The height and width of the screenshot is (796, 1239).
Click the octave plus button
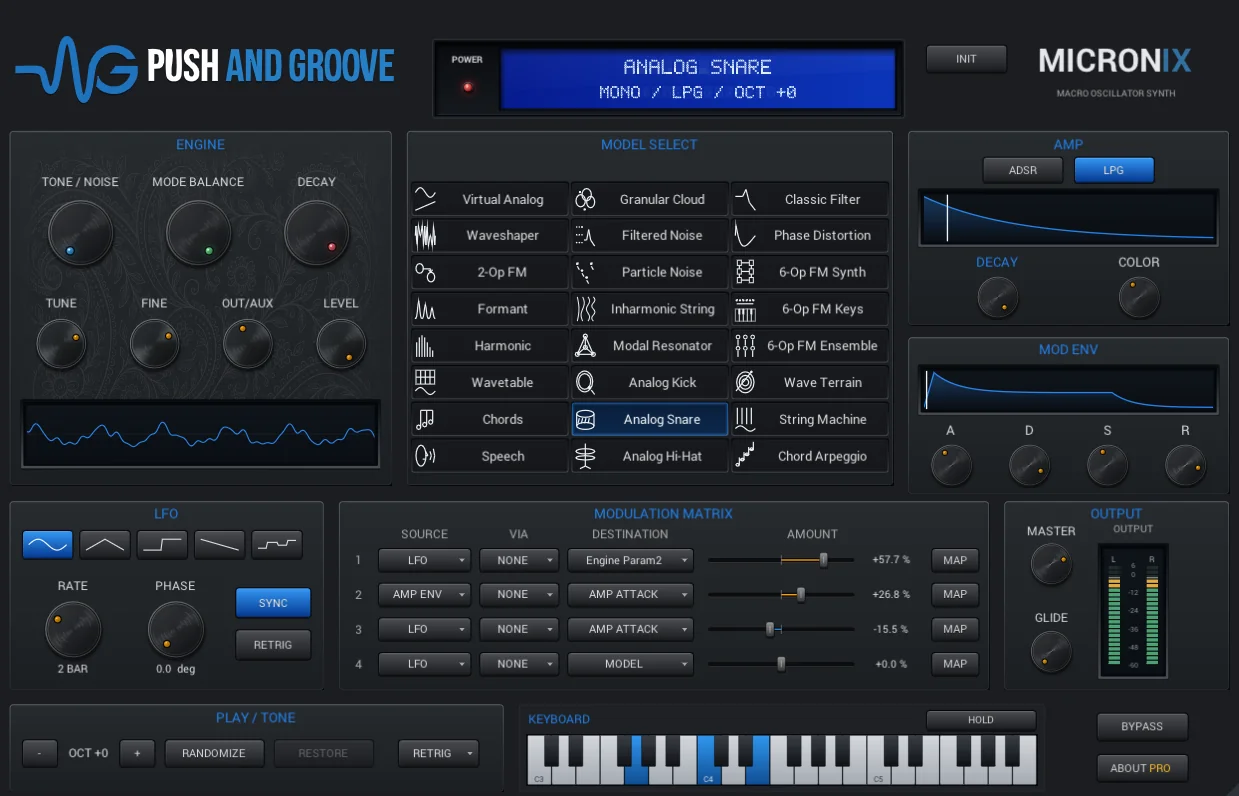(x=137, y=753)
